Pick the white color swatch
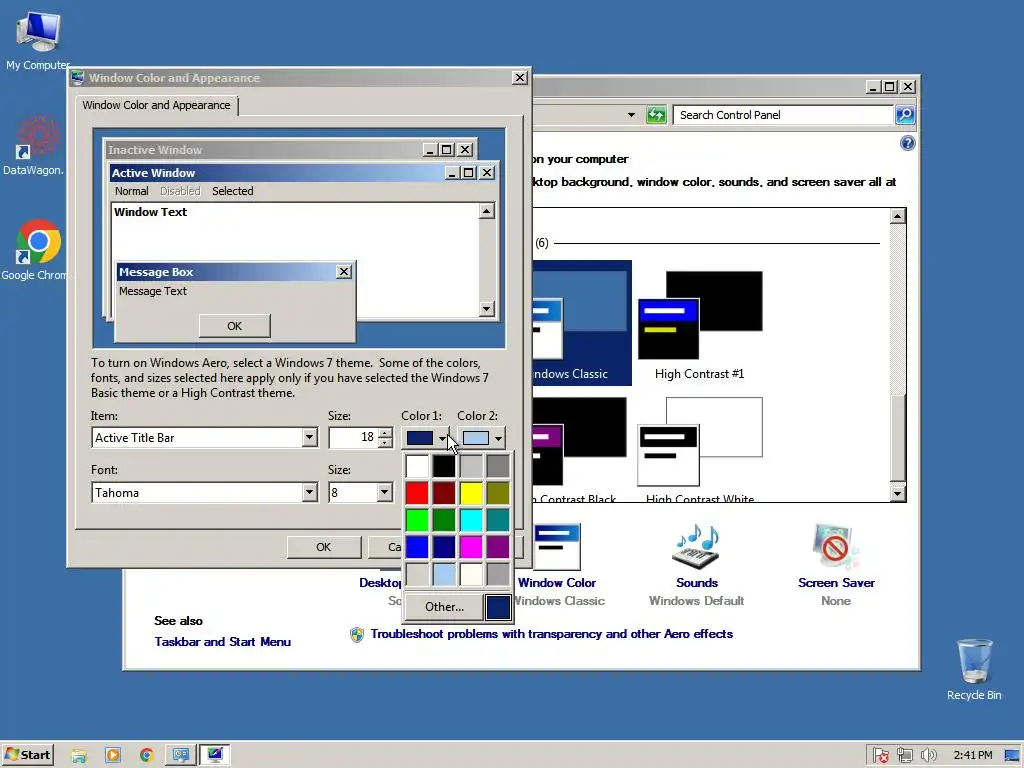The width and height of the screenshot is (1024, 768). [417, 466]
